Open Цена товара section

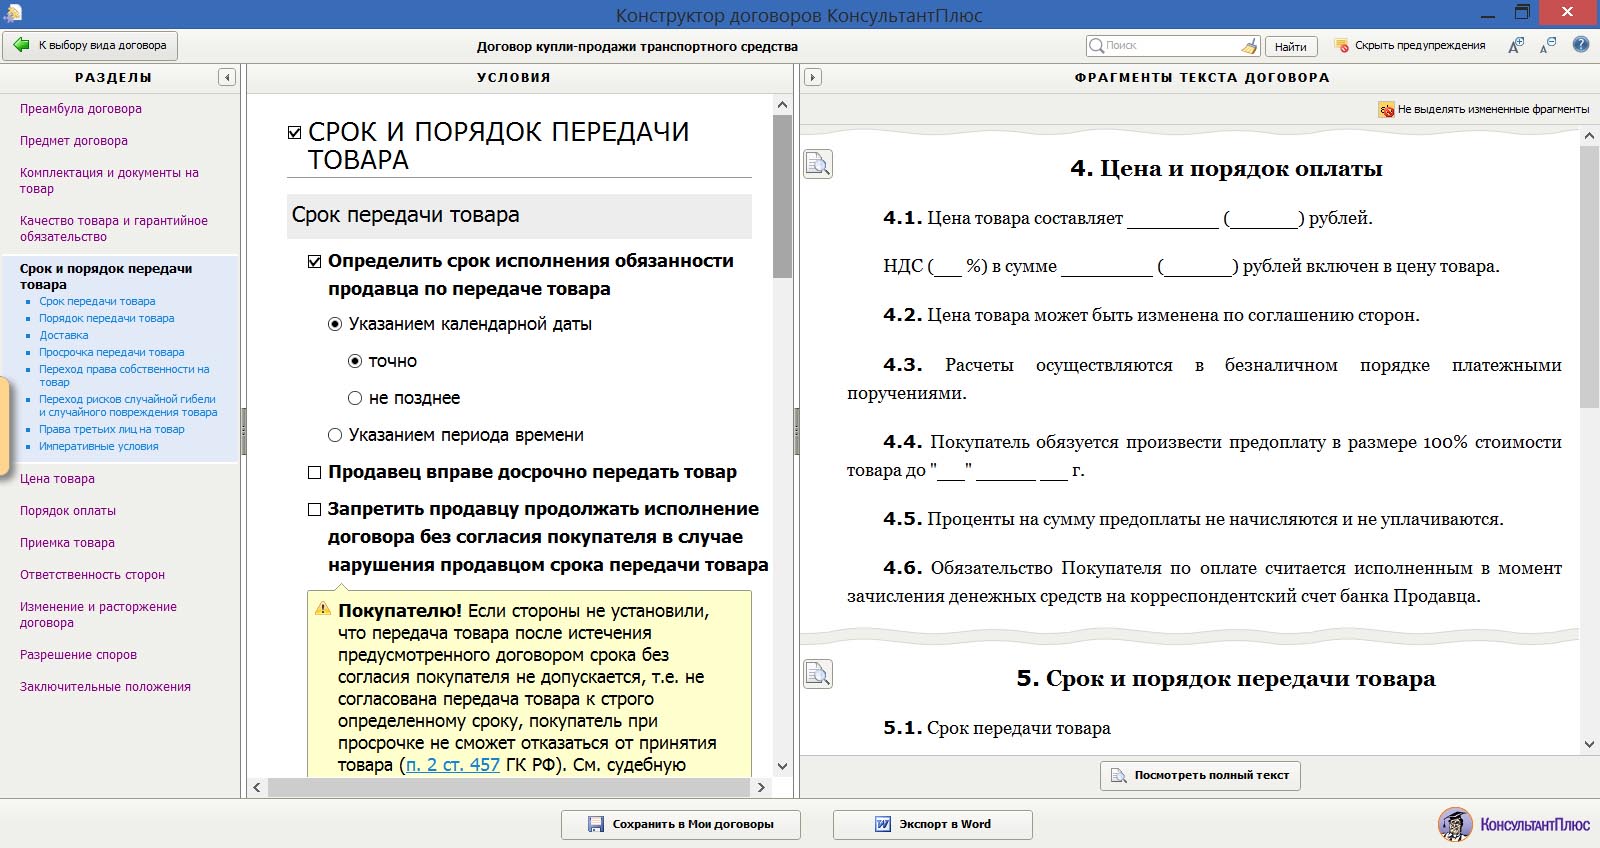(x=57, y=479)
